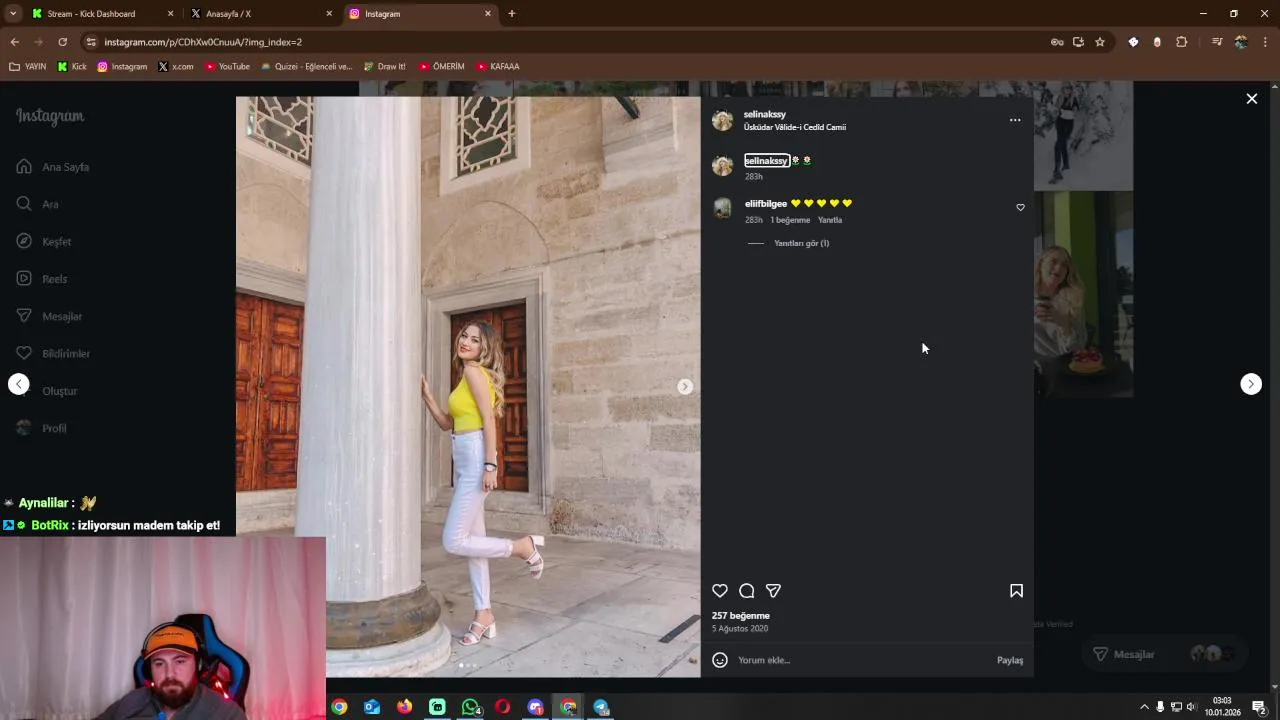Focus the Yorum ekle comment field
Image resolution: width=1280 pixels, height=720 pixels.
coord(860,660)
